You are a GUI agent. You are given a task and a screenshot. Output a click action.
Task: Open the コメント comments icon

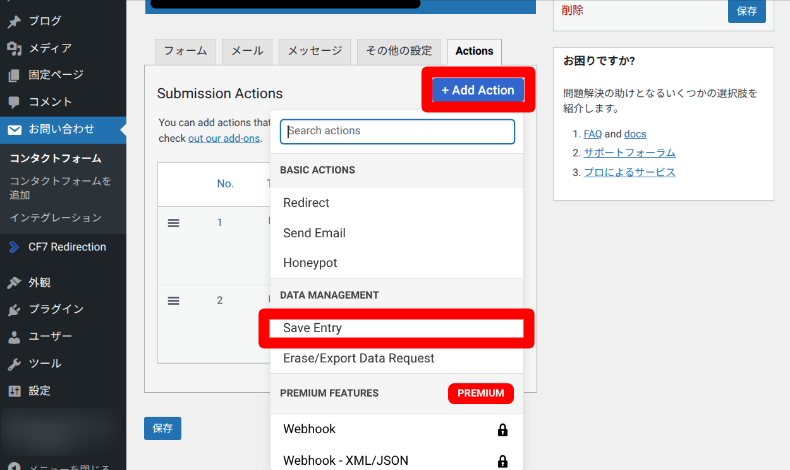(14, 102)
